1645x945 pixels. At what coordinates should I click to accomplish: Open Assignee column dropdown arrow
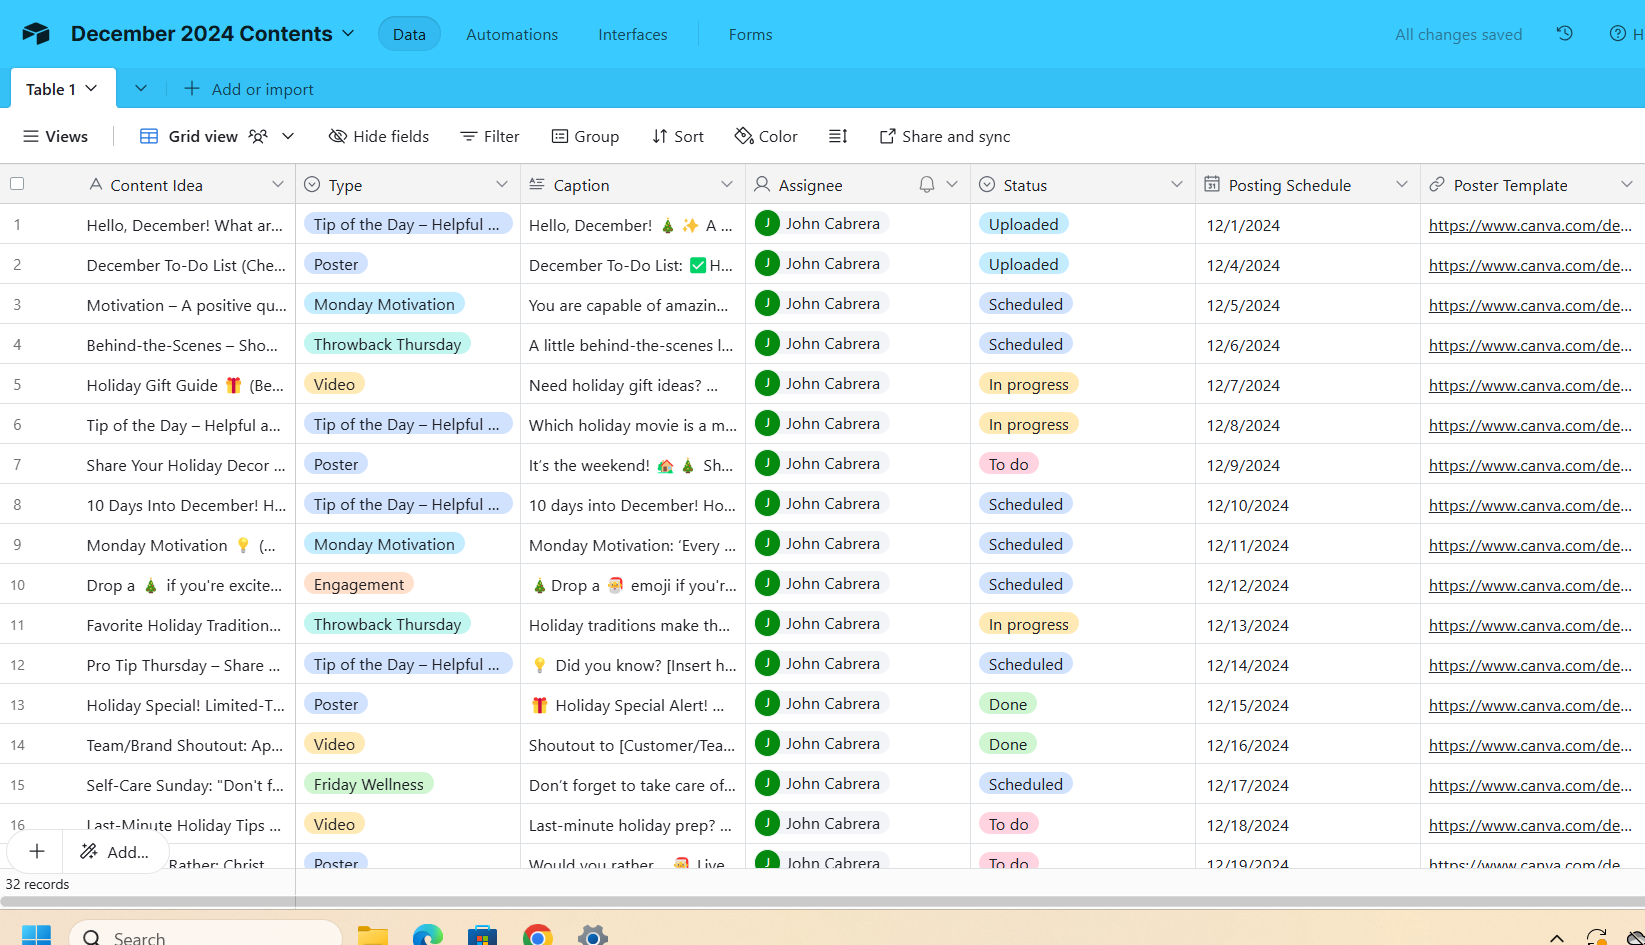[952, 184]
